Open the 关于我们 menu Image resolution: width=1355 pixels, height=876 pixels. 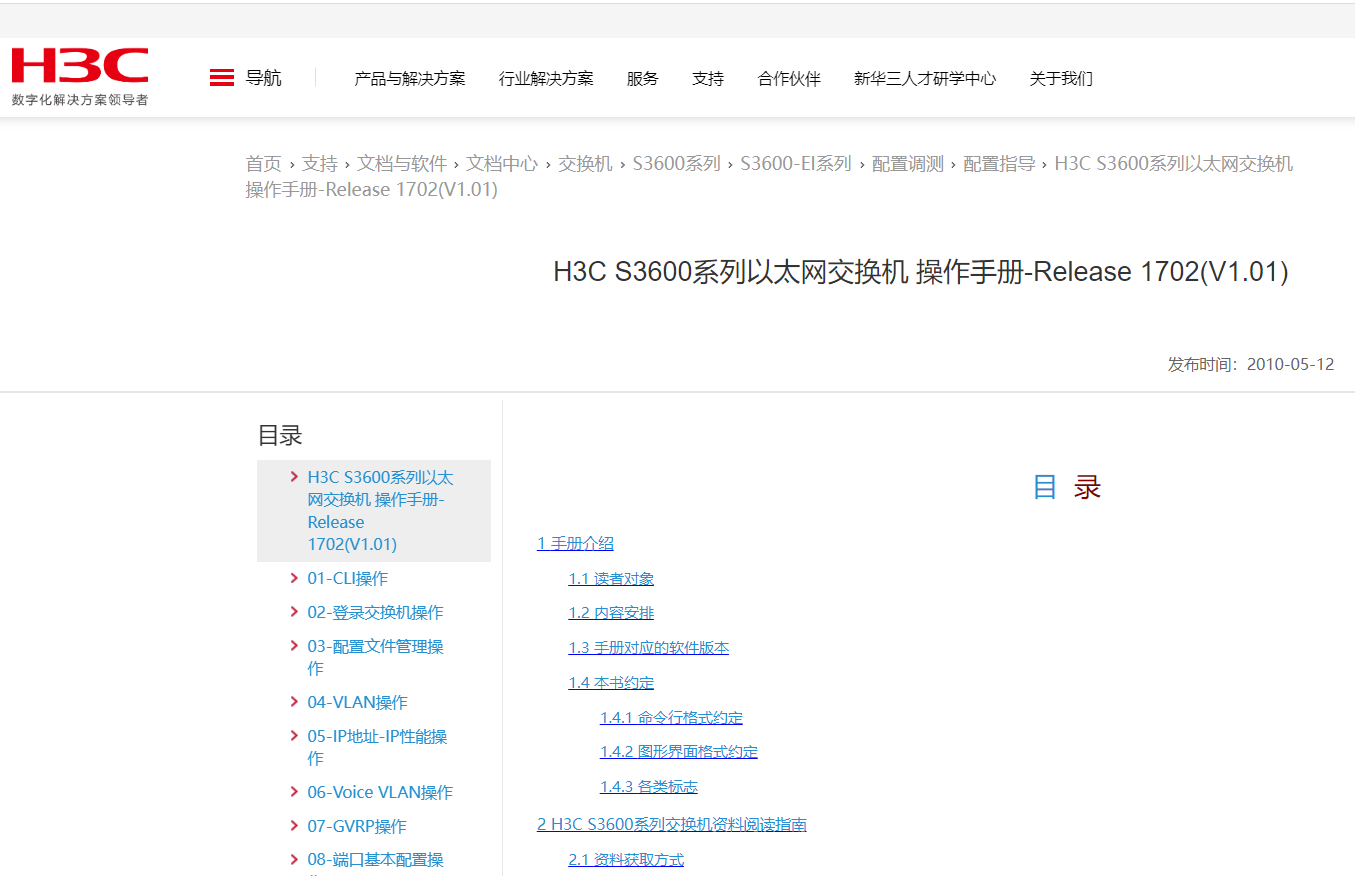1061,78
